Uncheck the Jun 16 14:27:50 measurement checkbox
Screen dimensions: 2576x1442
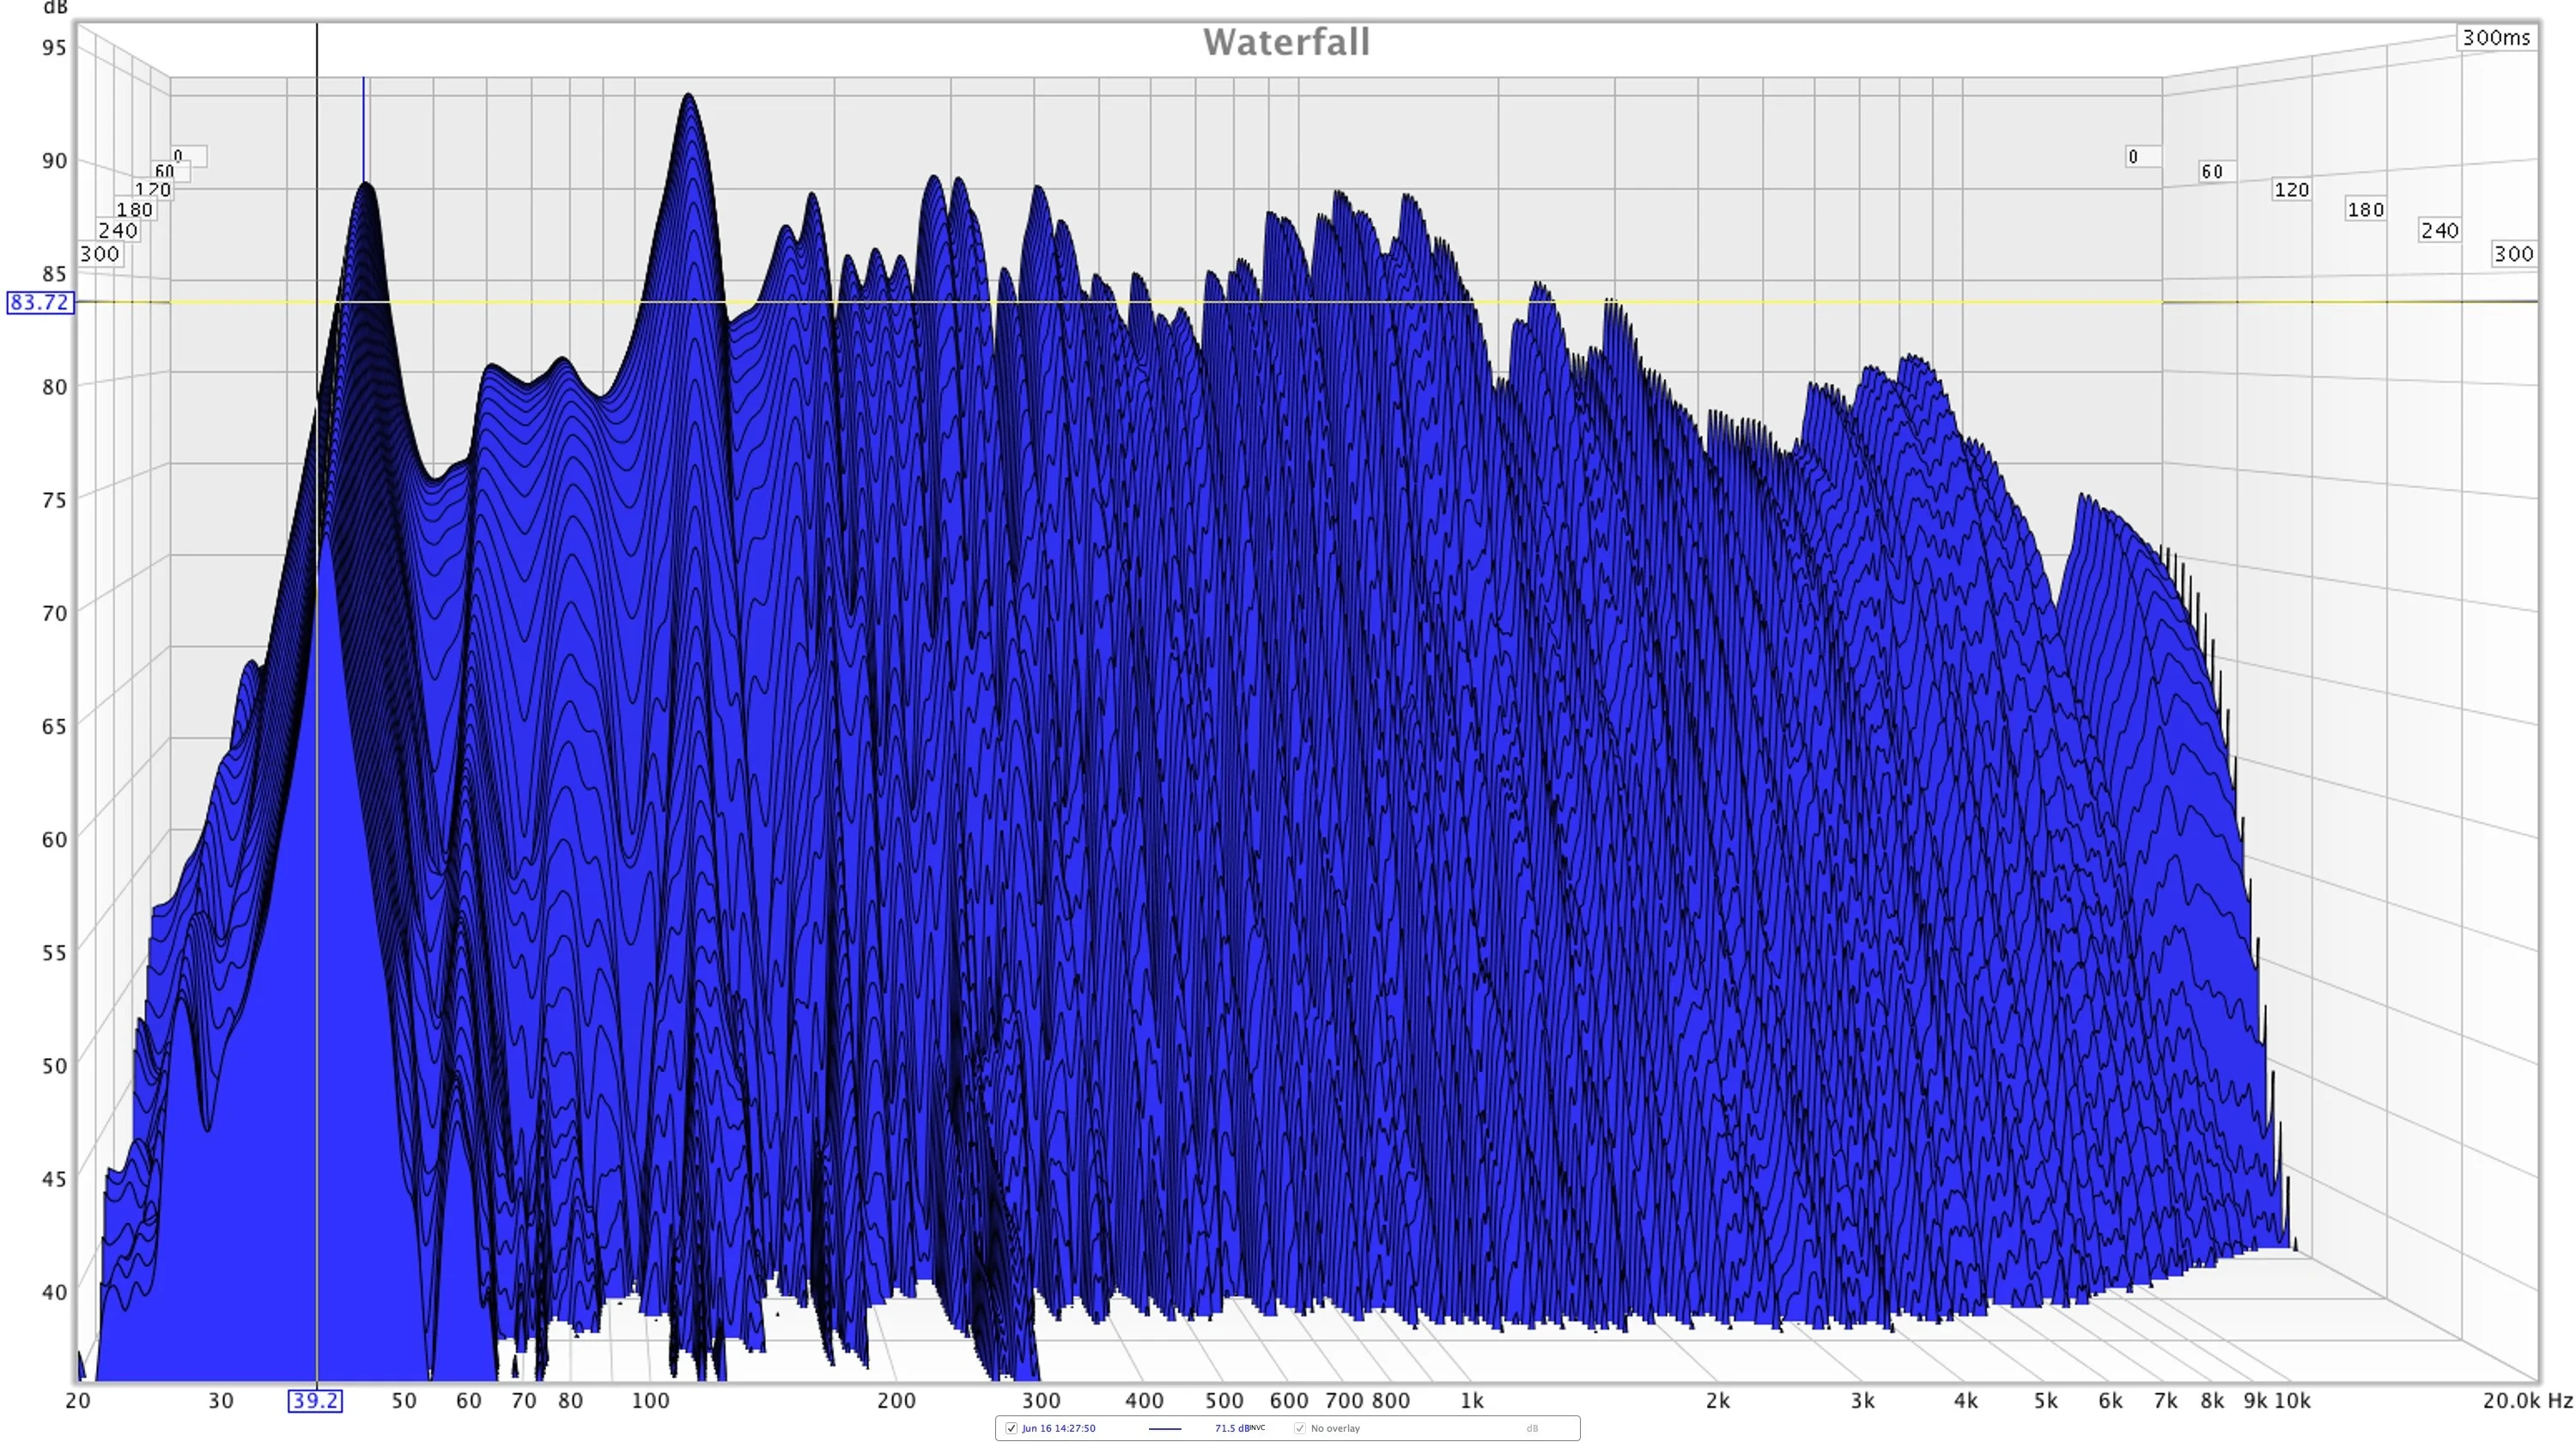(x=1011, y=1428)
